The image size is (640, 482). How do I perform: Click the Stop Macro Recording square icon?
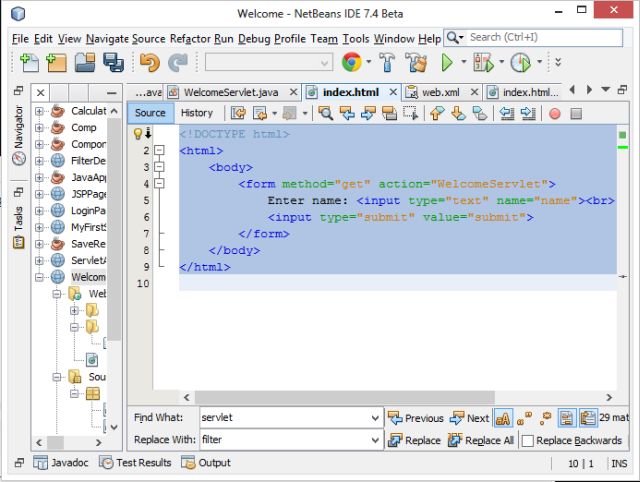pyautogui.click(x=576, y=113)
